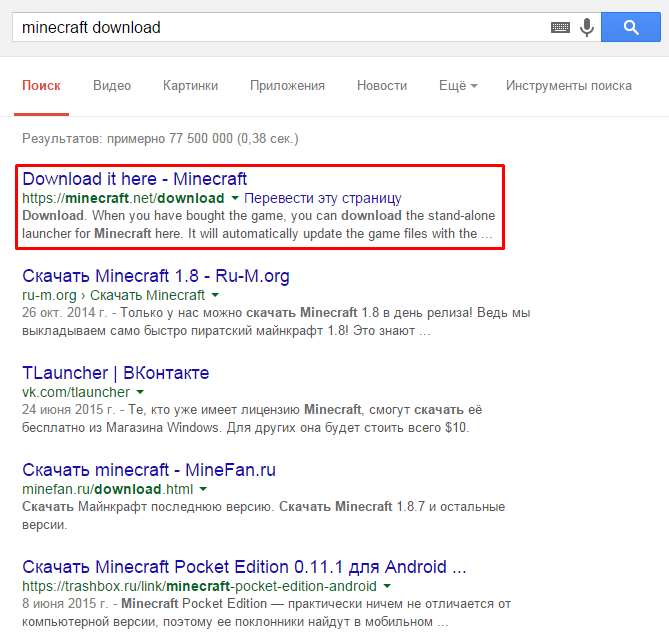Image resolution: width=669 pixels, height=636 pixels.
Task: Click snippet text '8 июня 2015 г.'
Action: pyautogui.click(x=65, y=604)
